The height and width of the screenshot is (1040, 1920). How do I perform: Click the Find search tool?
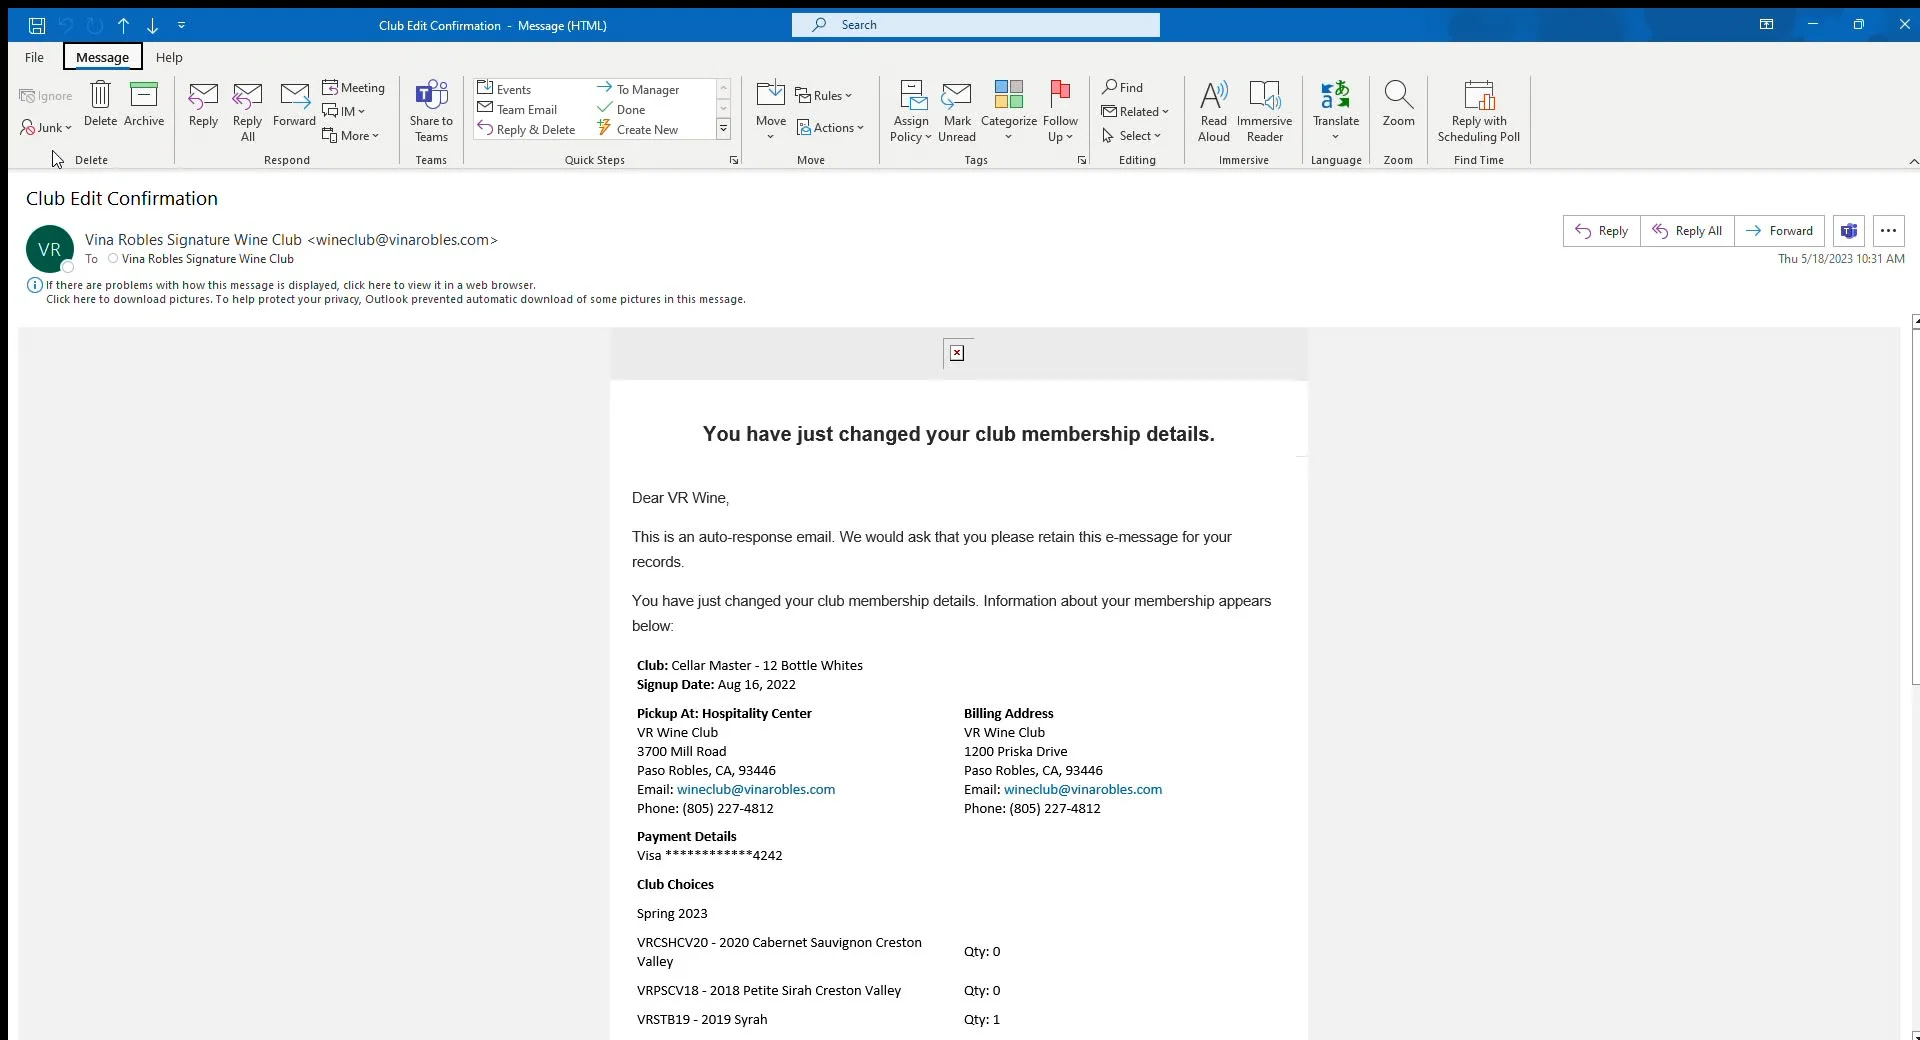pos(1122,87)
